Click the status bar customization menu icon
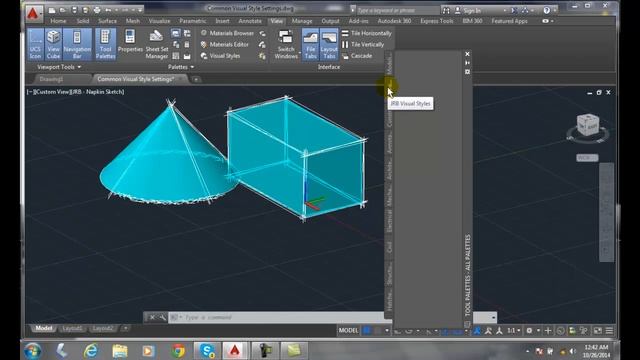This screenshot has height=360, width=640. pos(609,331)
